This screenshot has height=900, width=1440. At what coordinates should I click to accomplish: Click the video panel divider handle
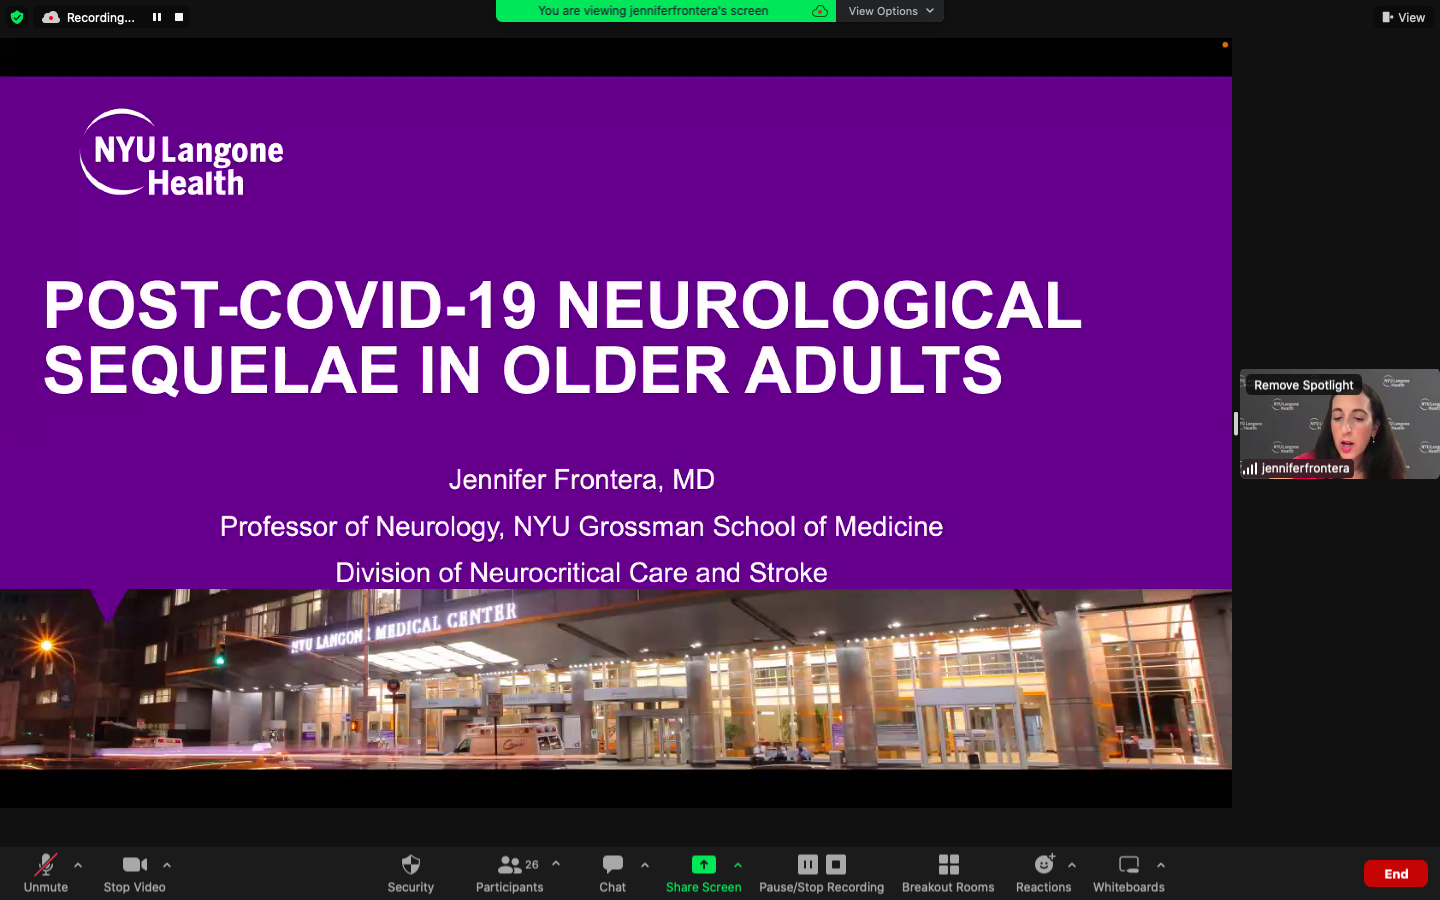[1235, 424]
